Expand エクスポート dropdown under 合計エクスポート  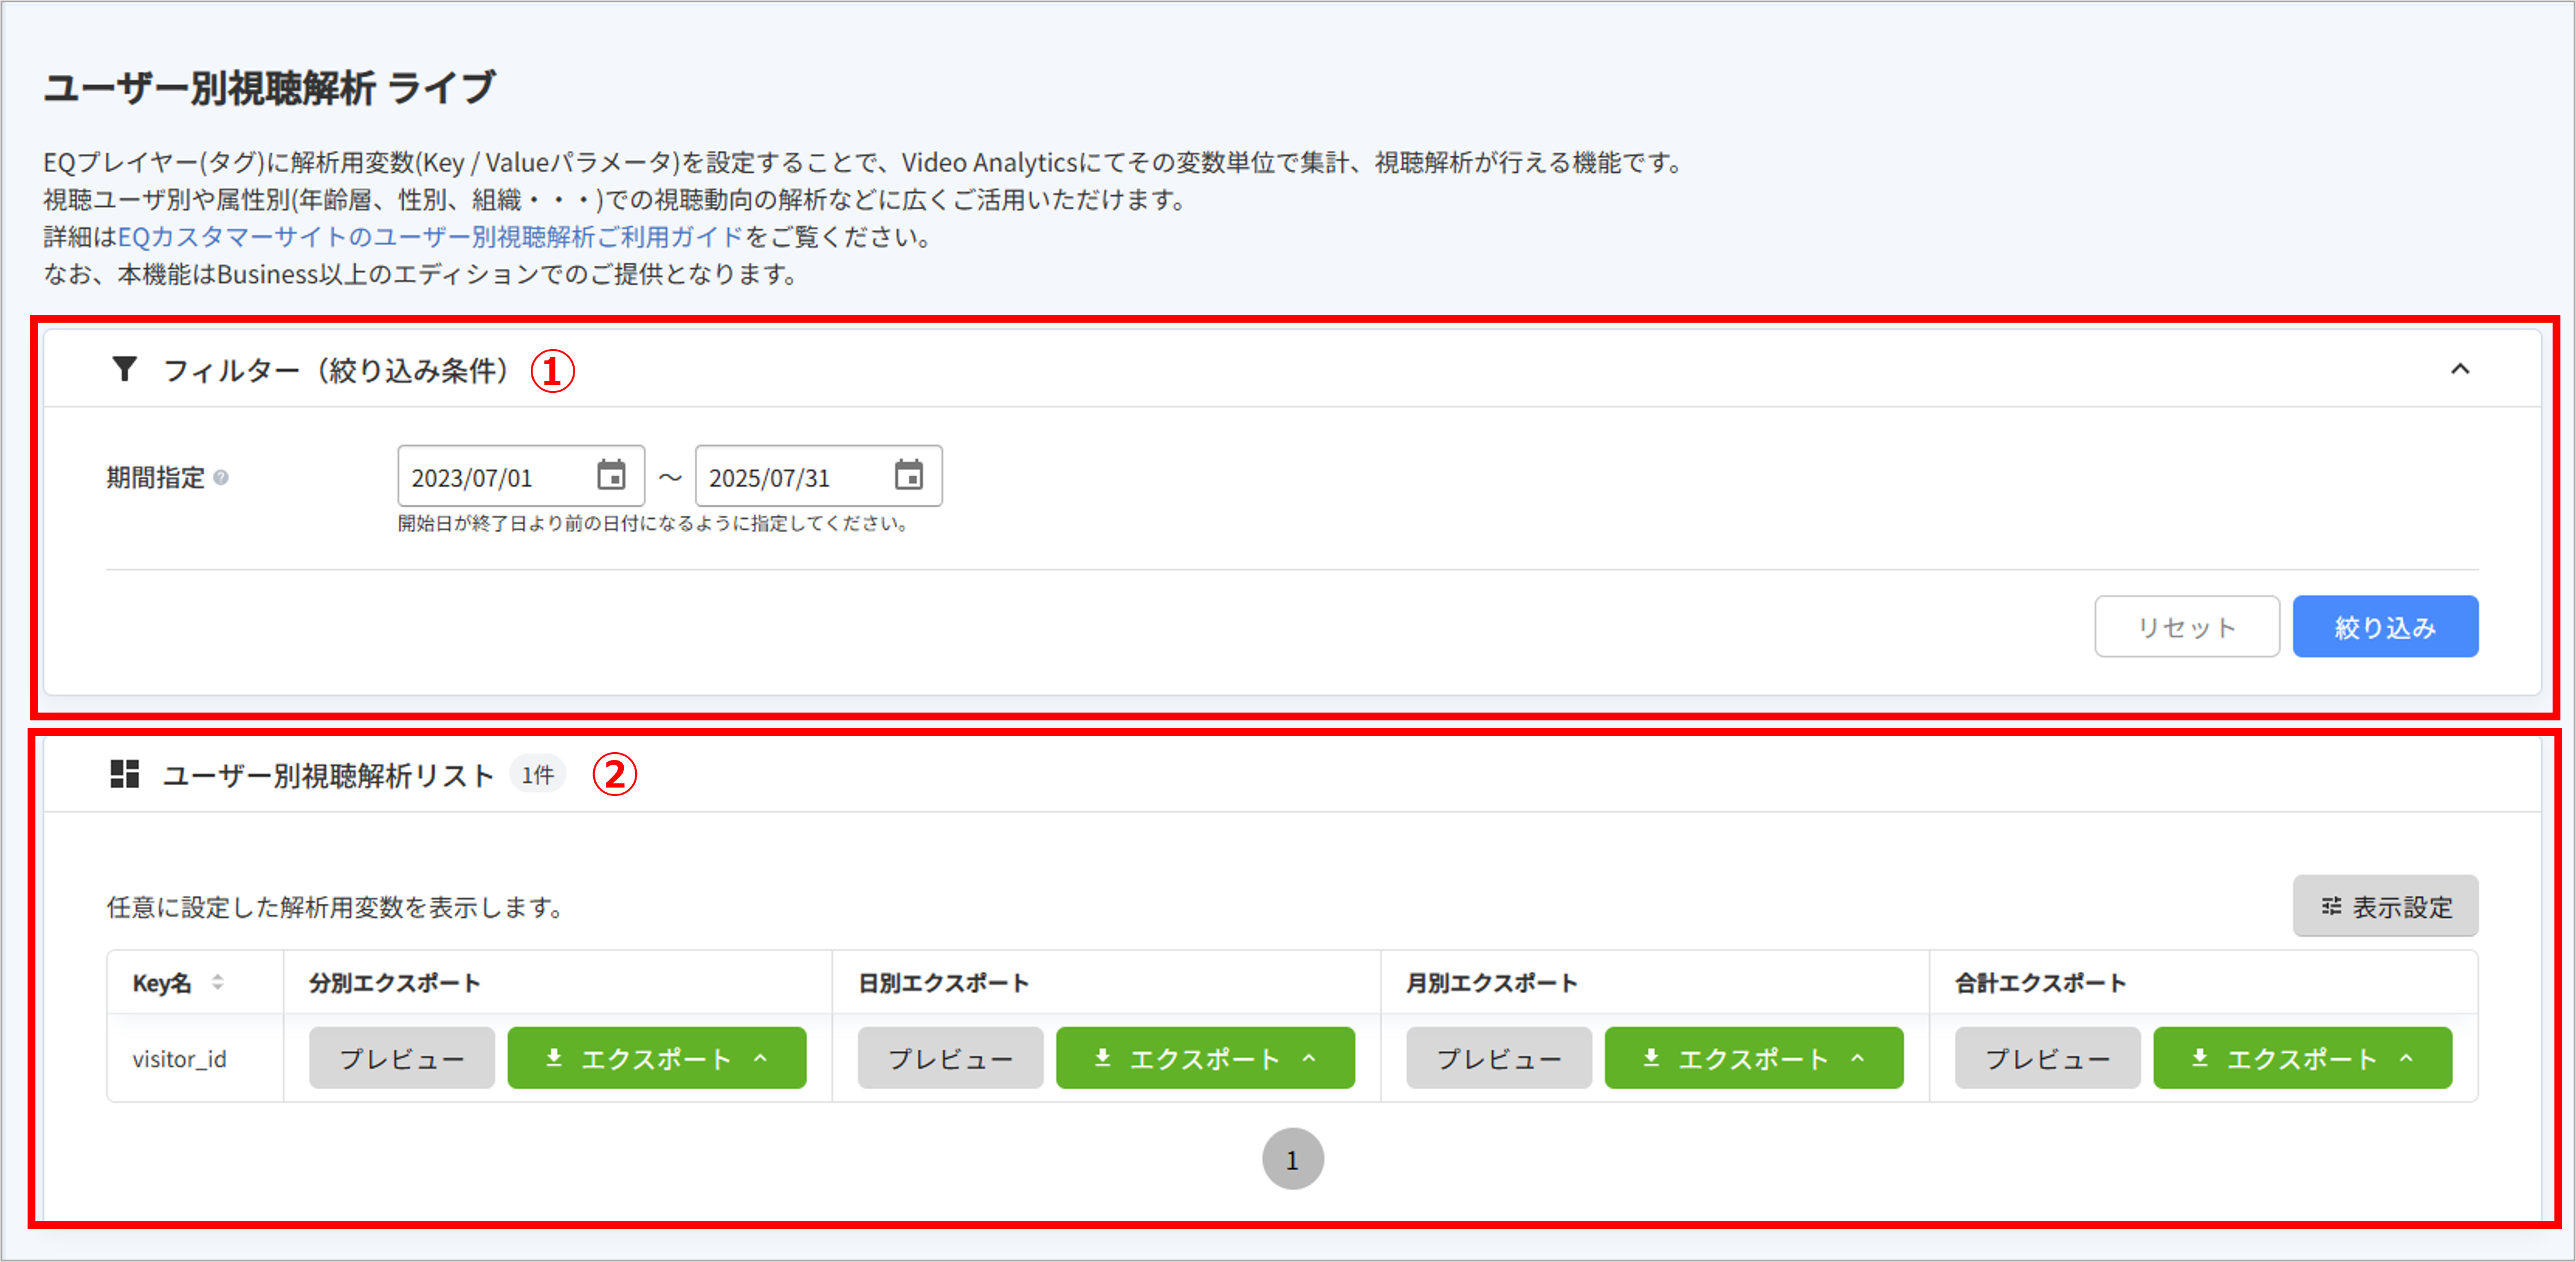coord(2303,1058)
